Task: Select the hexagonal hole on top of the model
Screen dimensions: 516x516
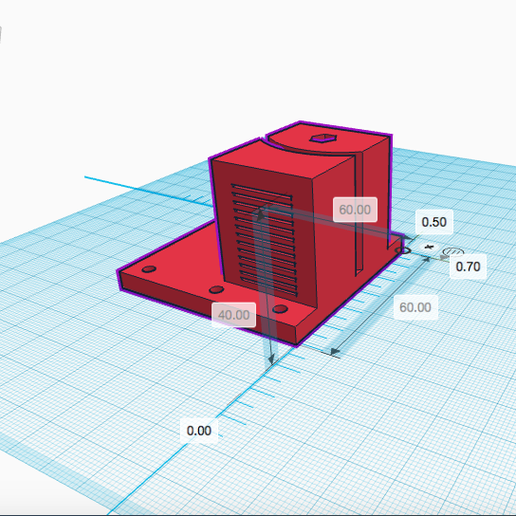Action: [x=323, y=138]
